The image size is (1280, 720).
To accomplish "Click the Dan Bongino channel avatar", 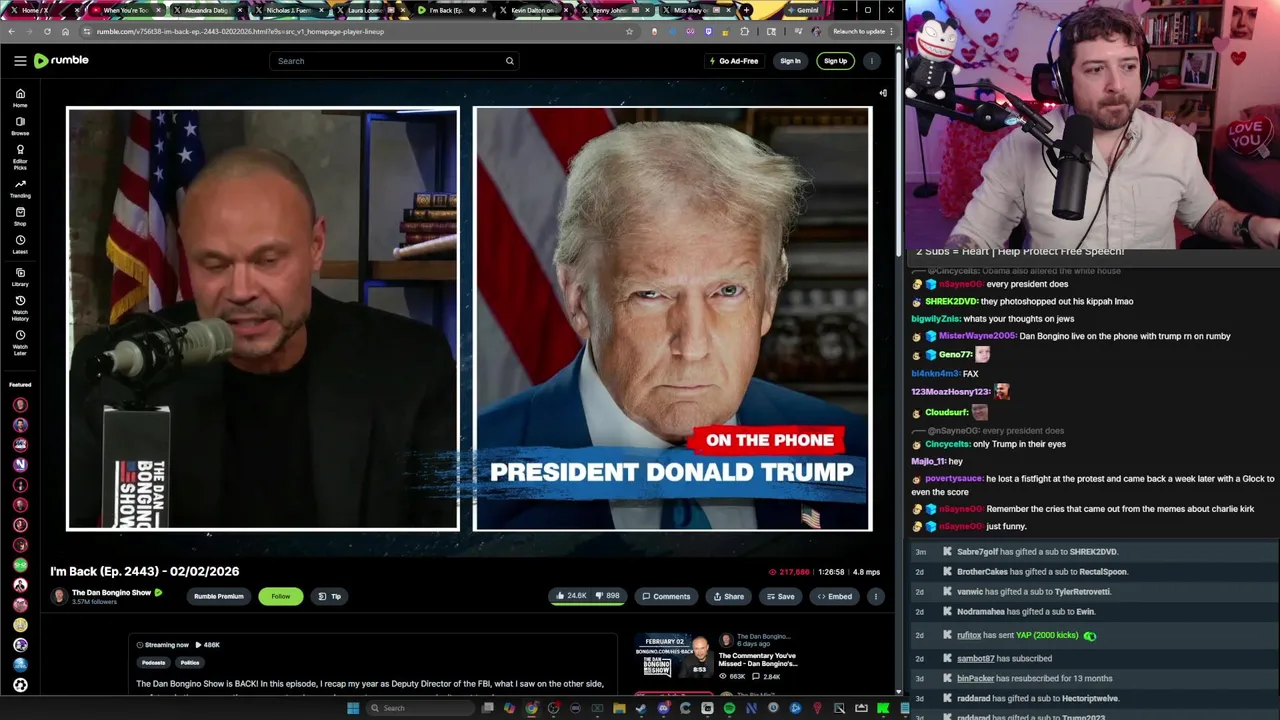I will tap(59, 596).
